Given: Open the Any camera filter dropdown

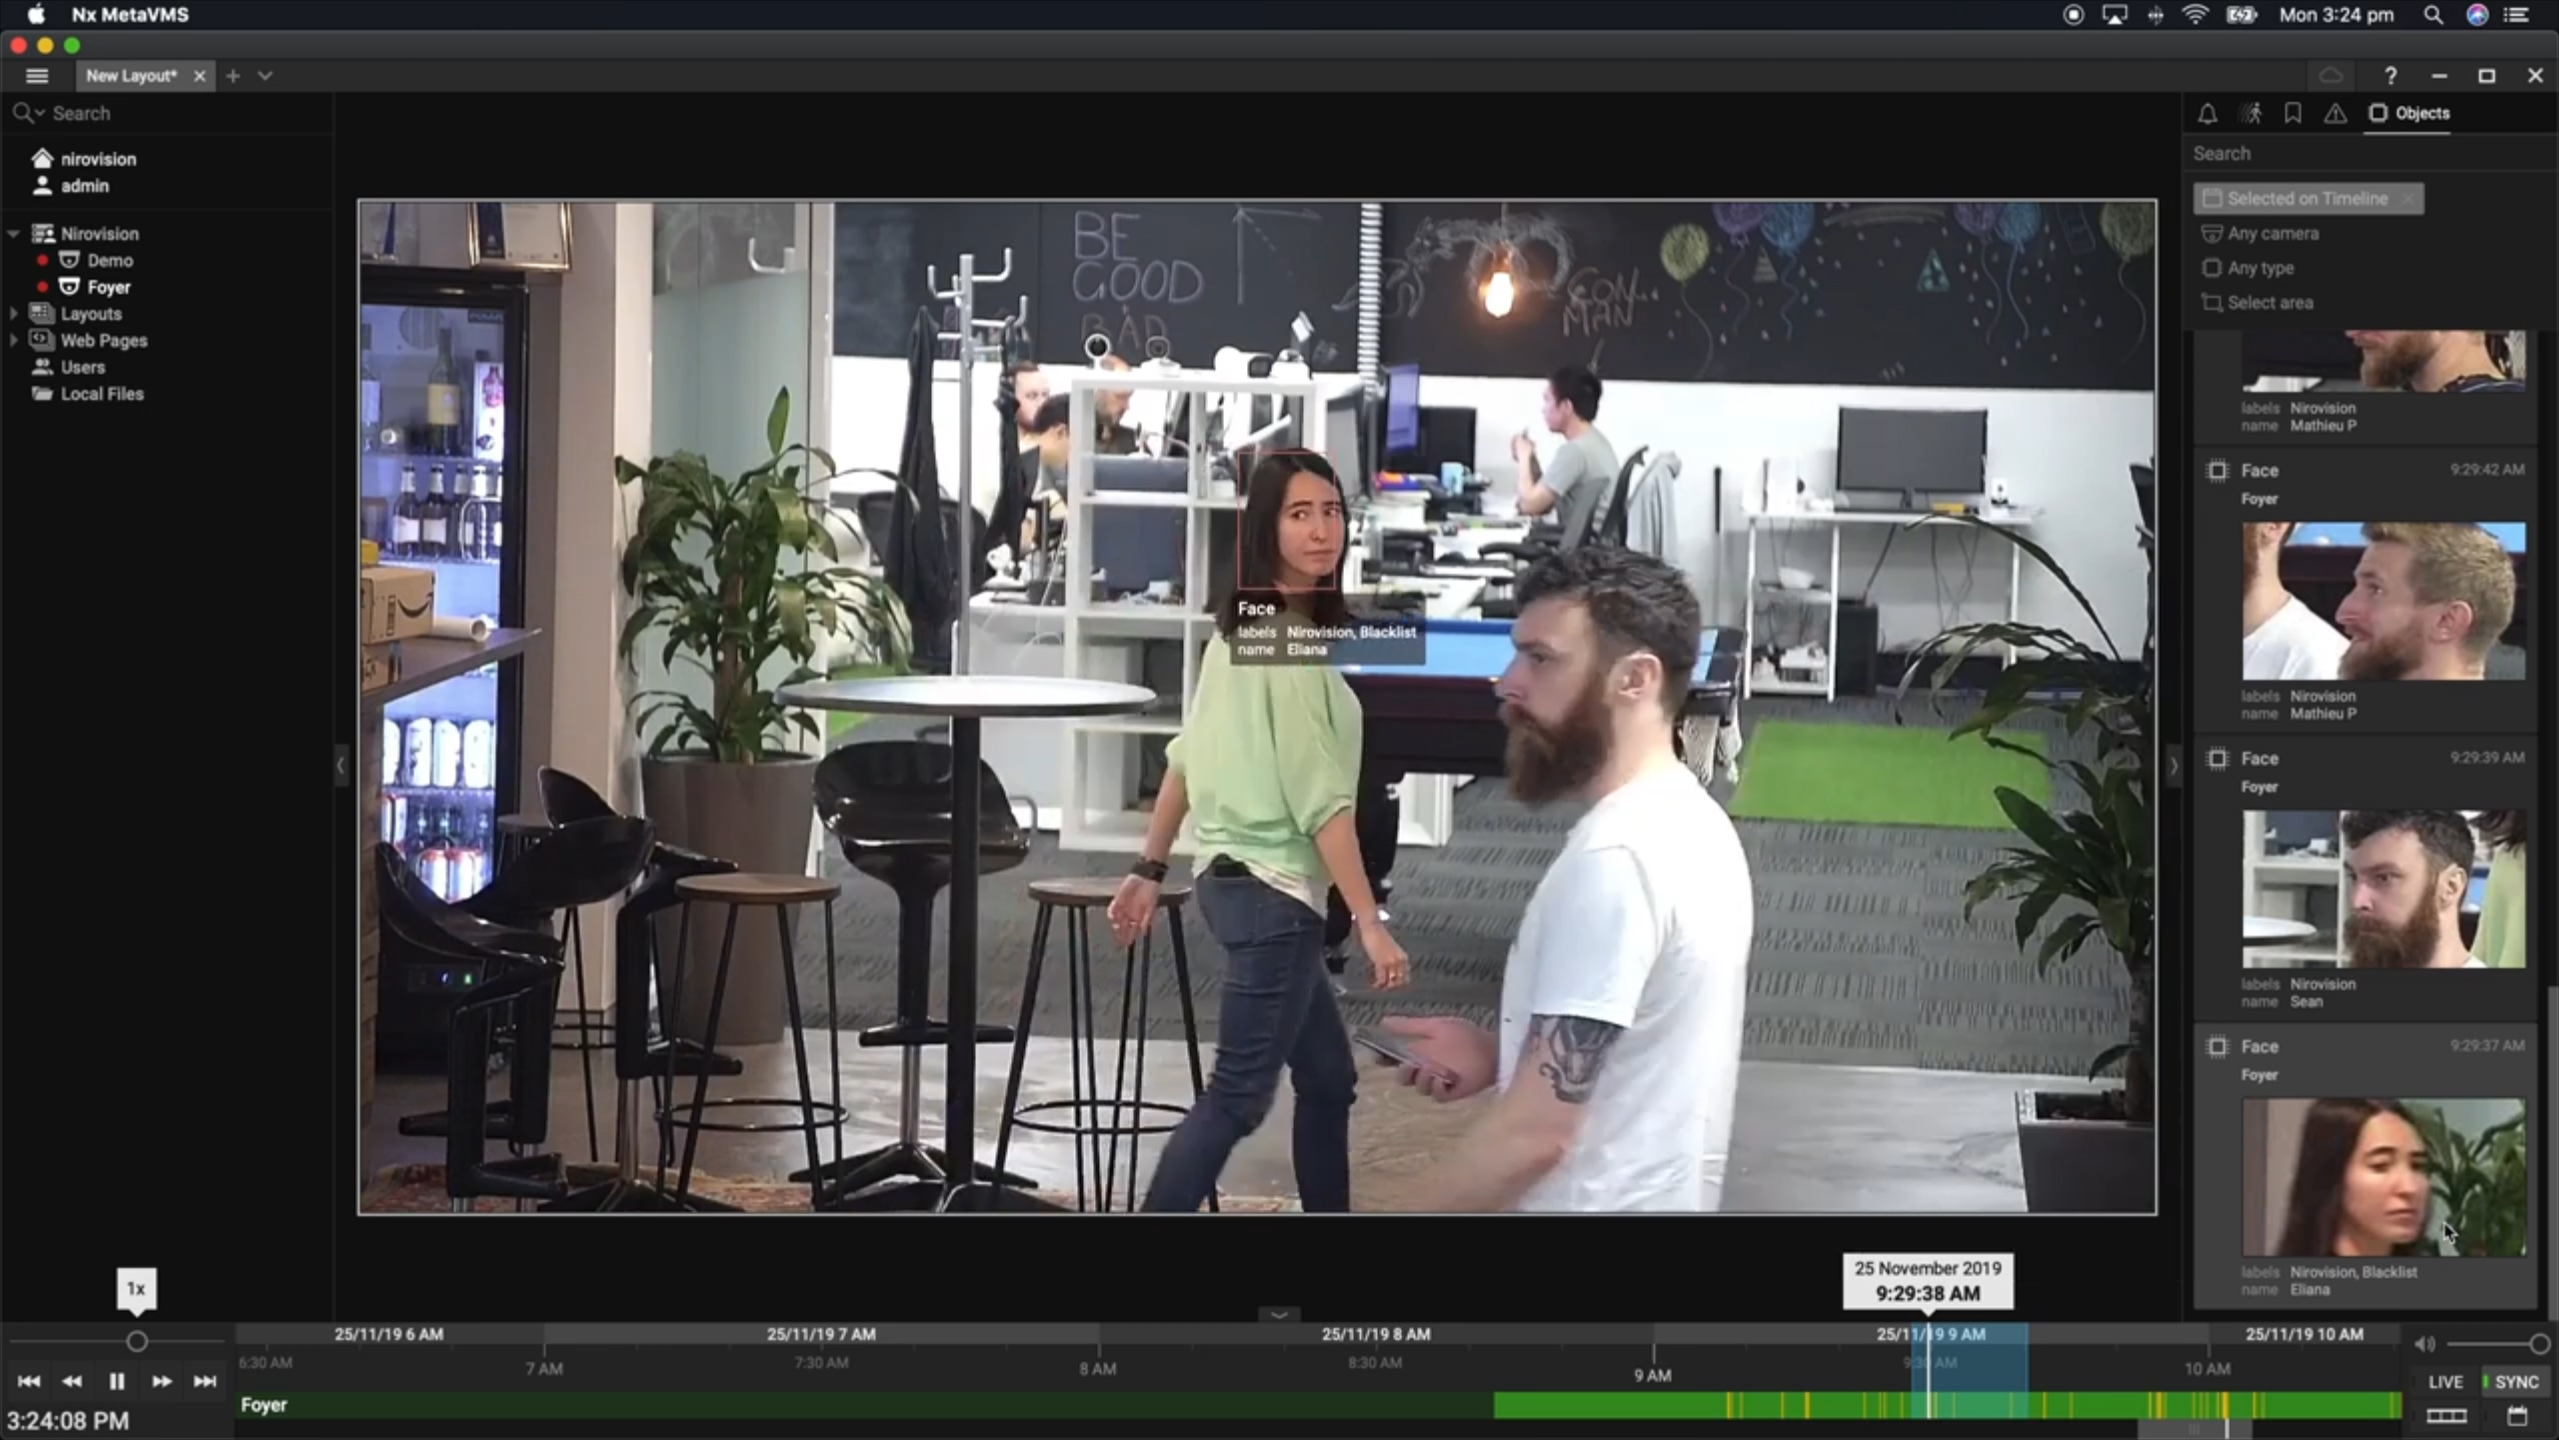Looking at the screenshot, I should [2272, 234].
